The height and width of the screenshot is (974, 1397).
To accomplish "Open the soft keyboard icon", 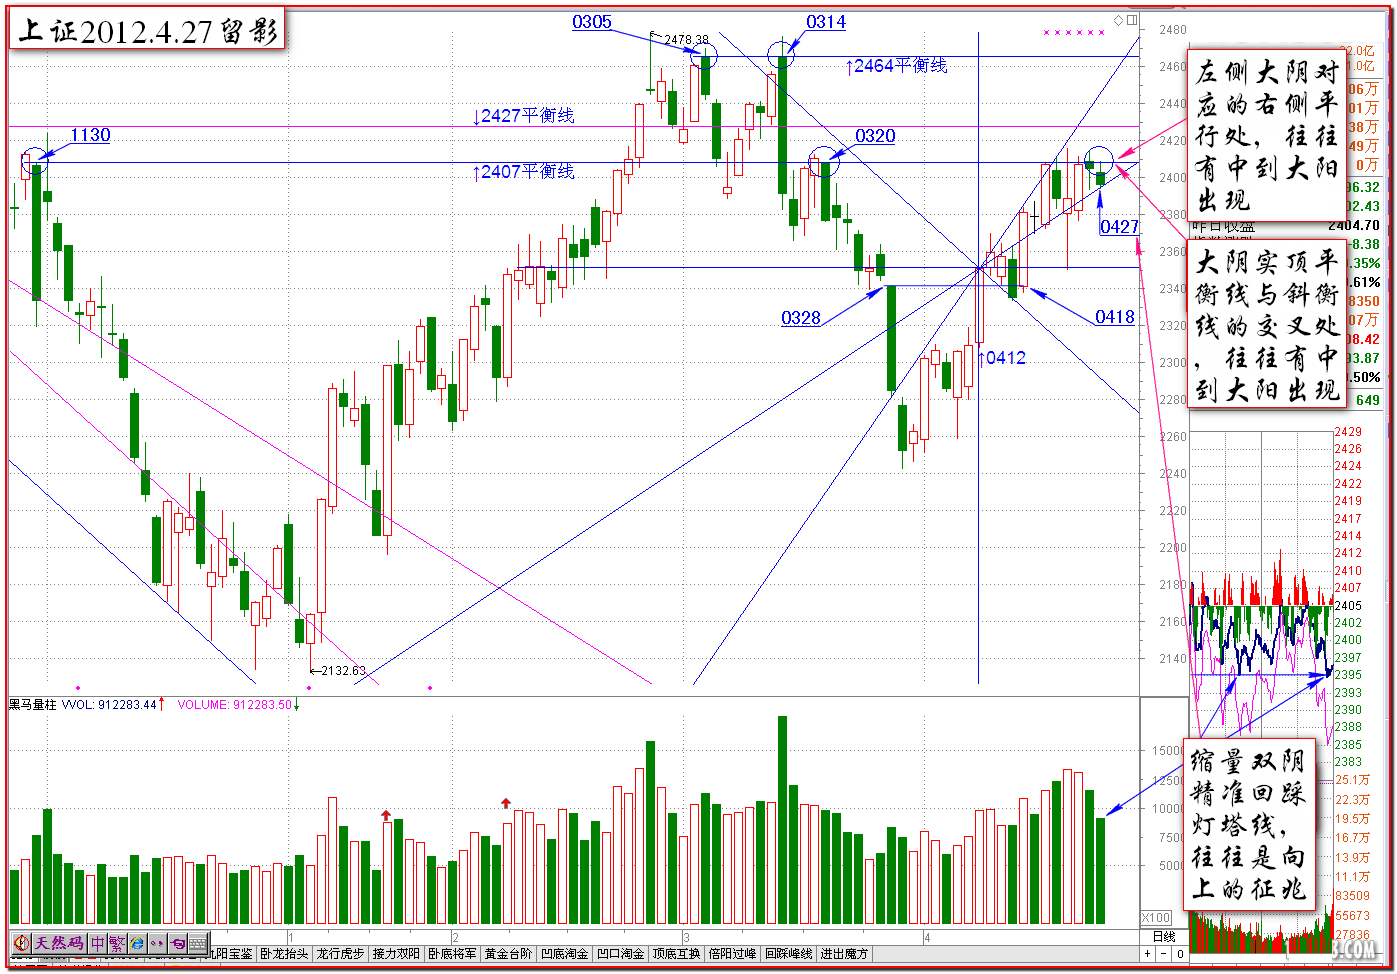I will tap(198, 943).
